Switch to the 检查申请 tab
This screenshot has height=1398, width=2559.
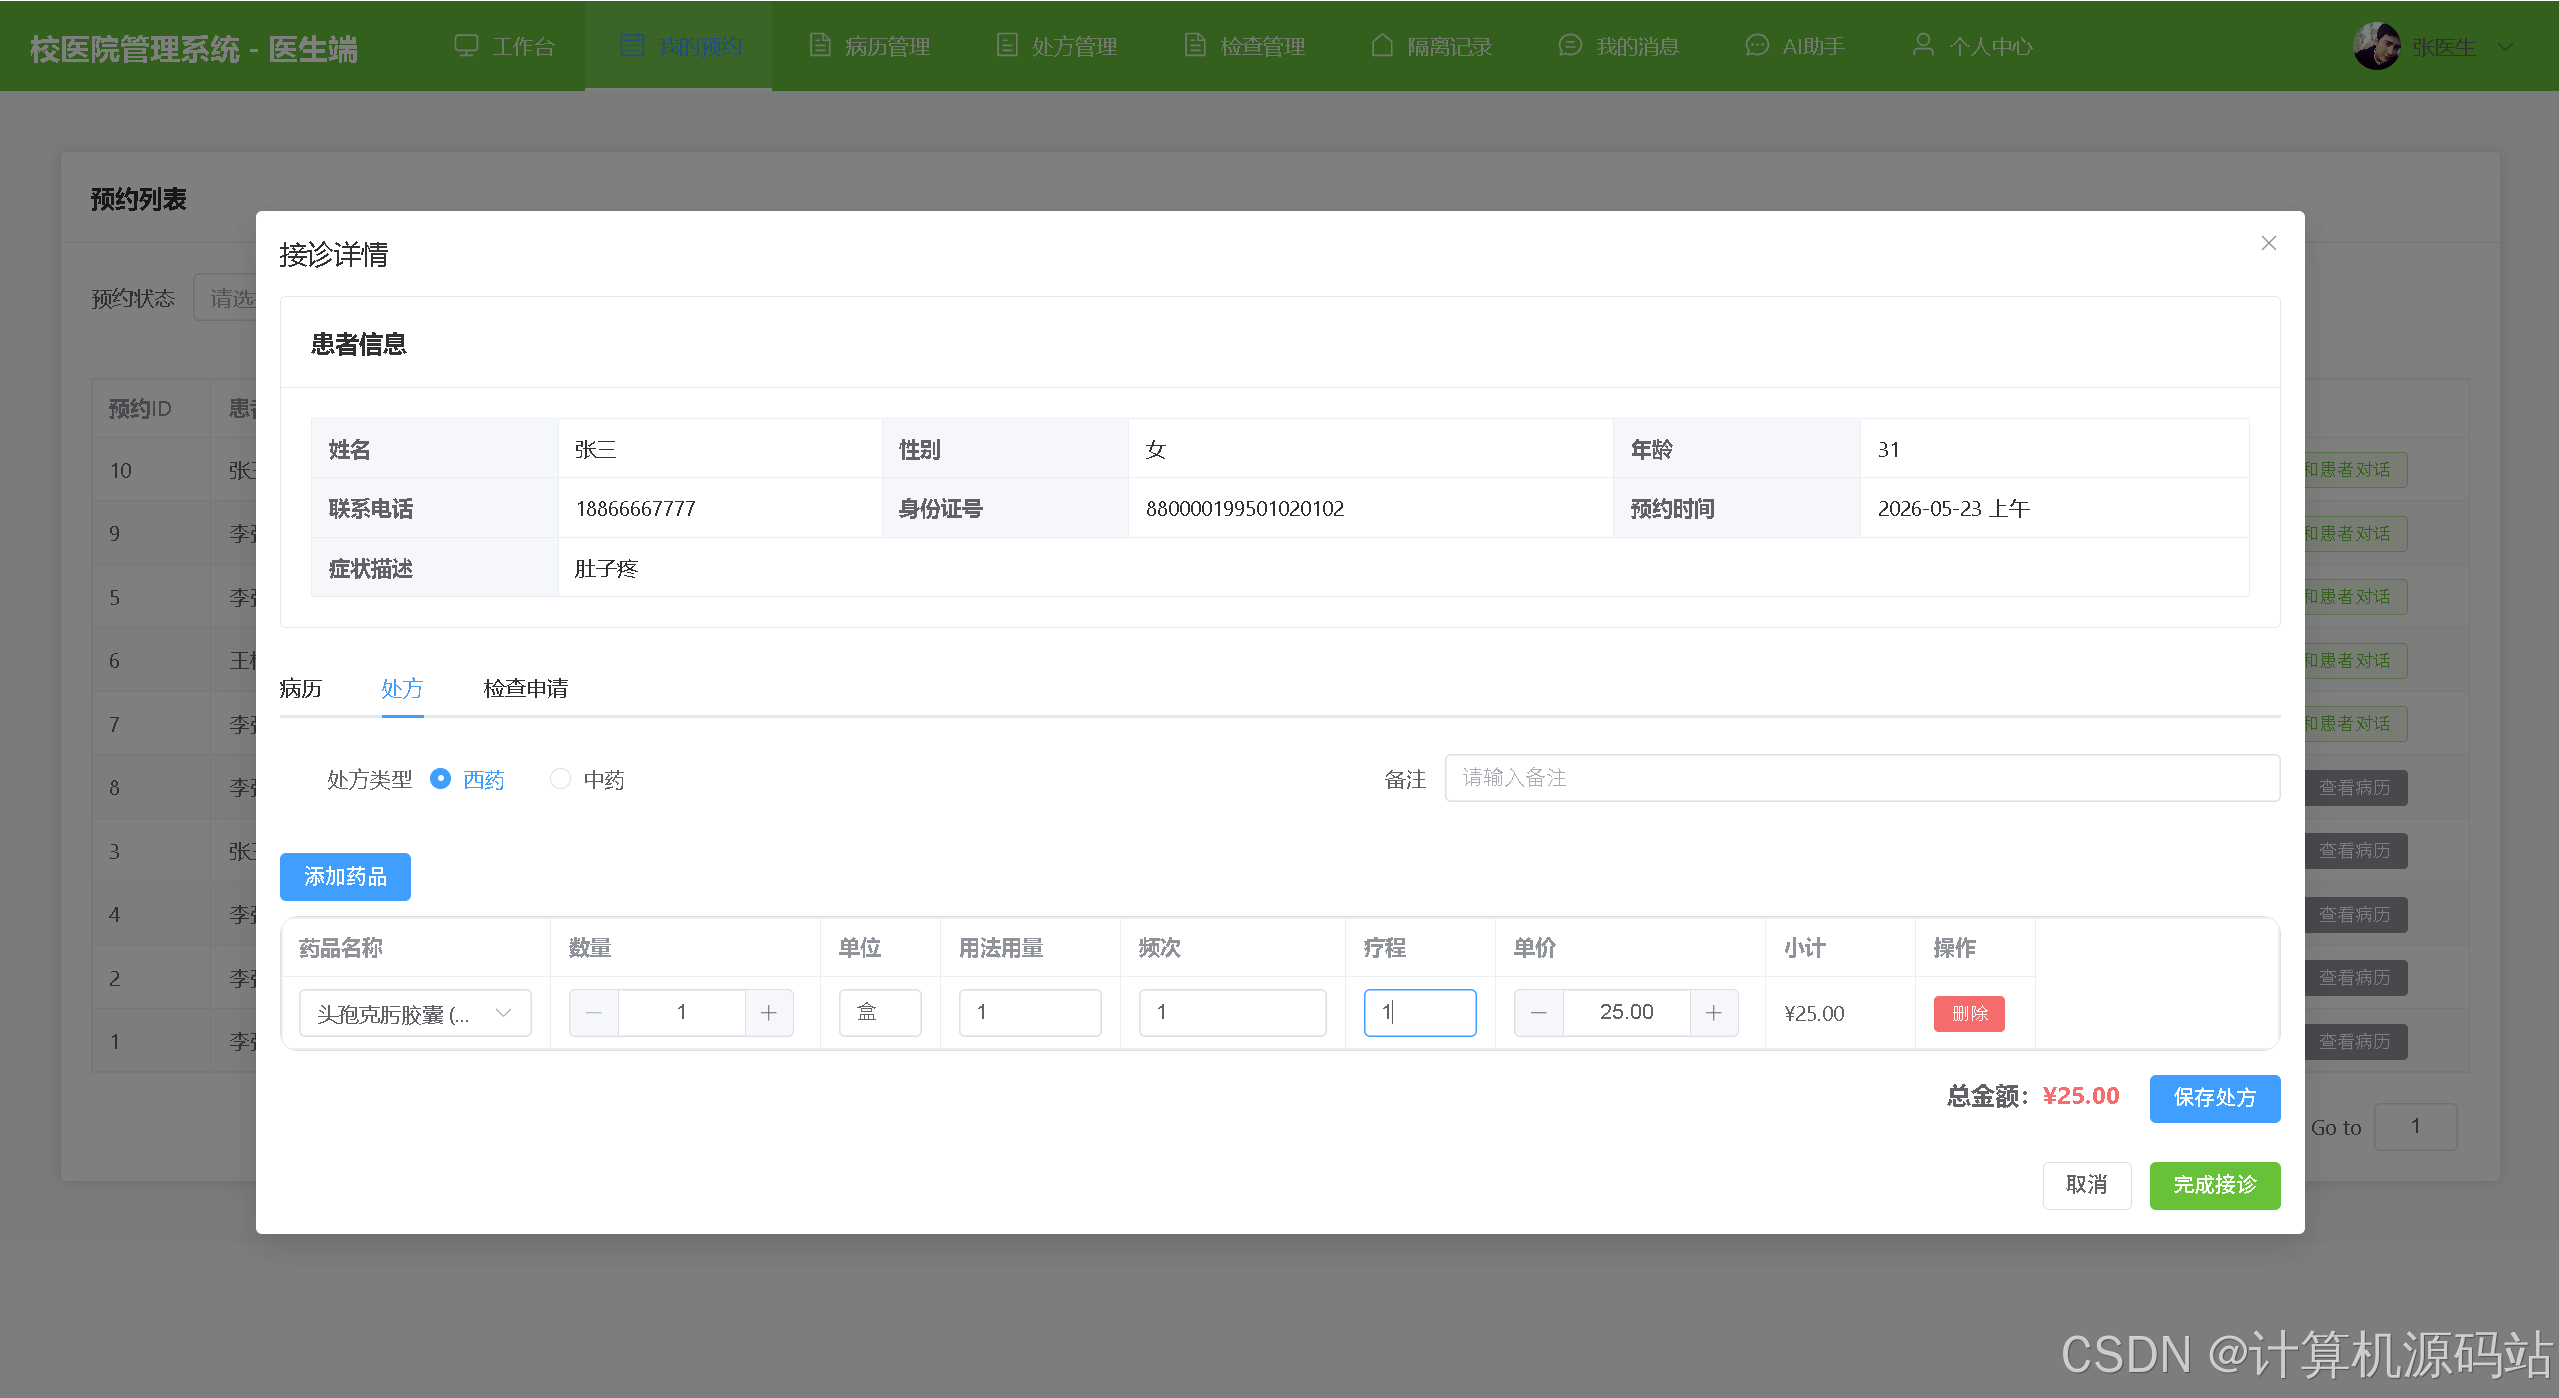(x=526, y=688)
